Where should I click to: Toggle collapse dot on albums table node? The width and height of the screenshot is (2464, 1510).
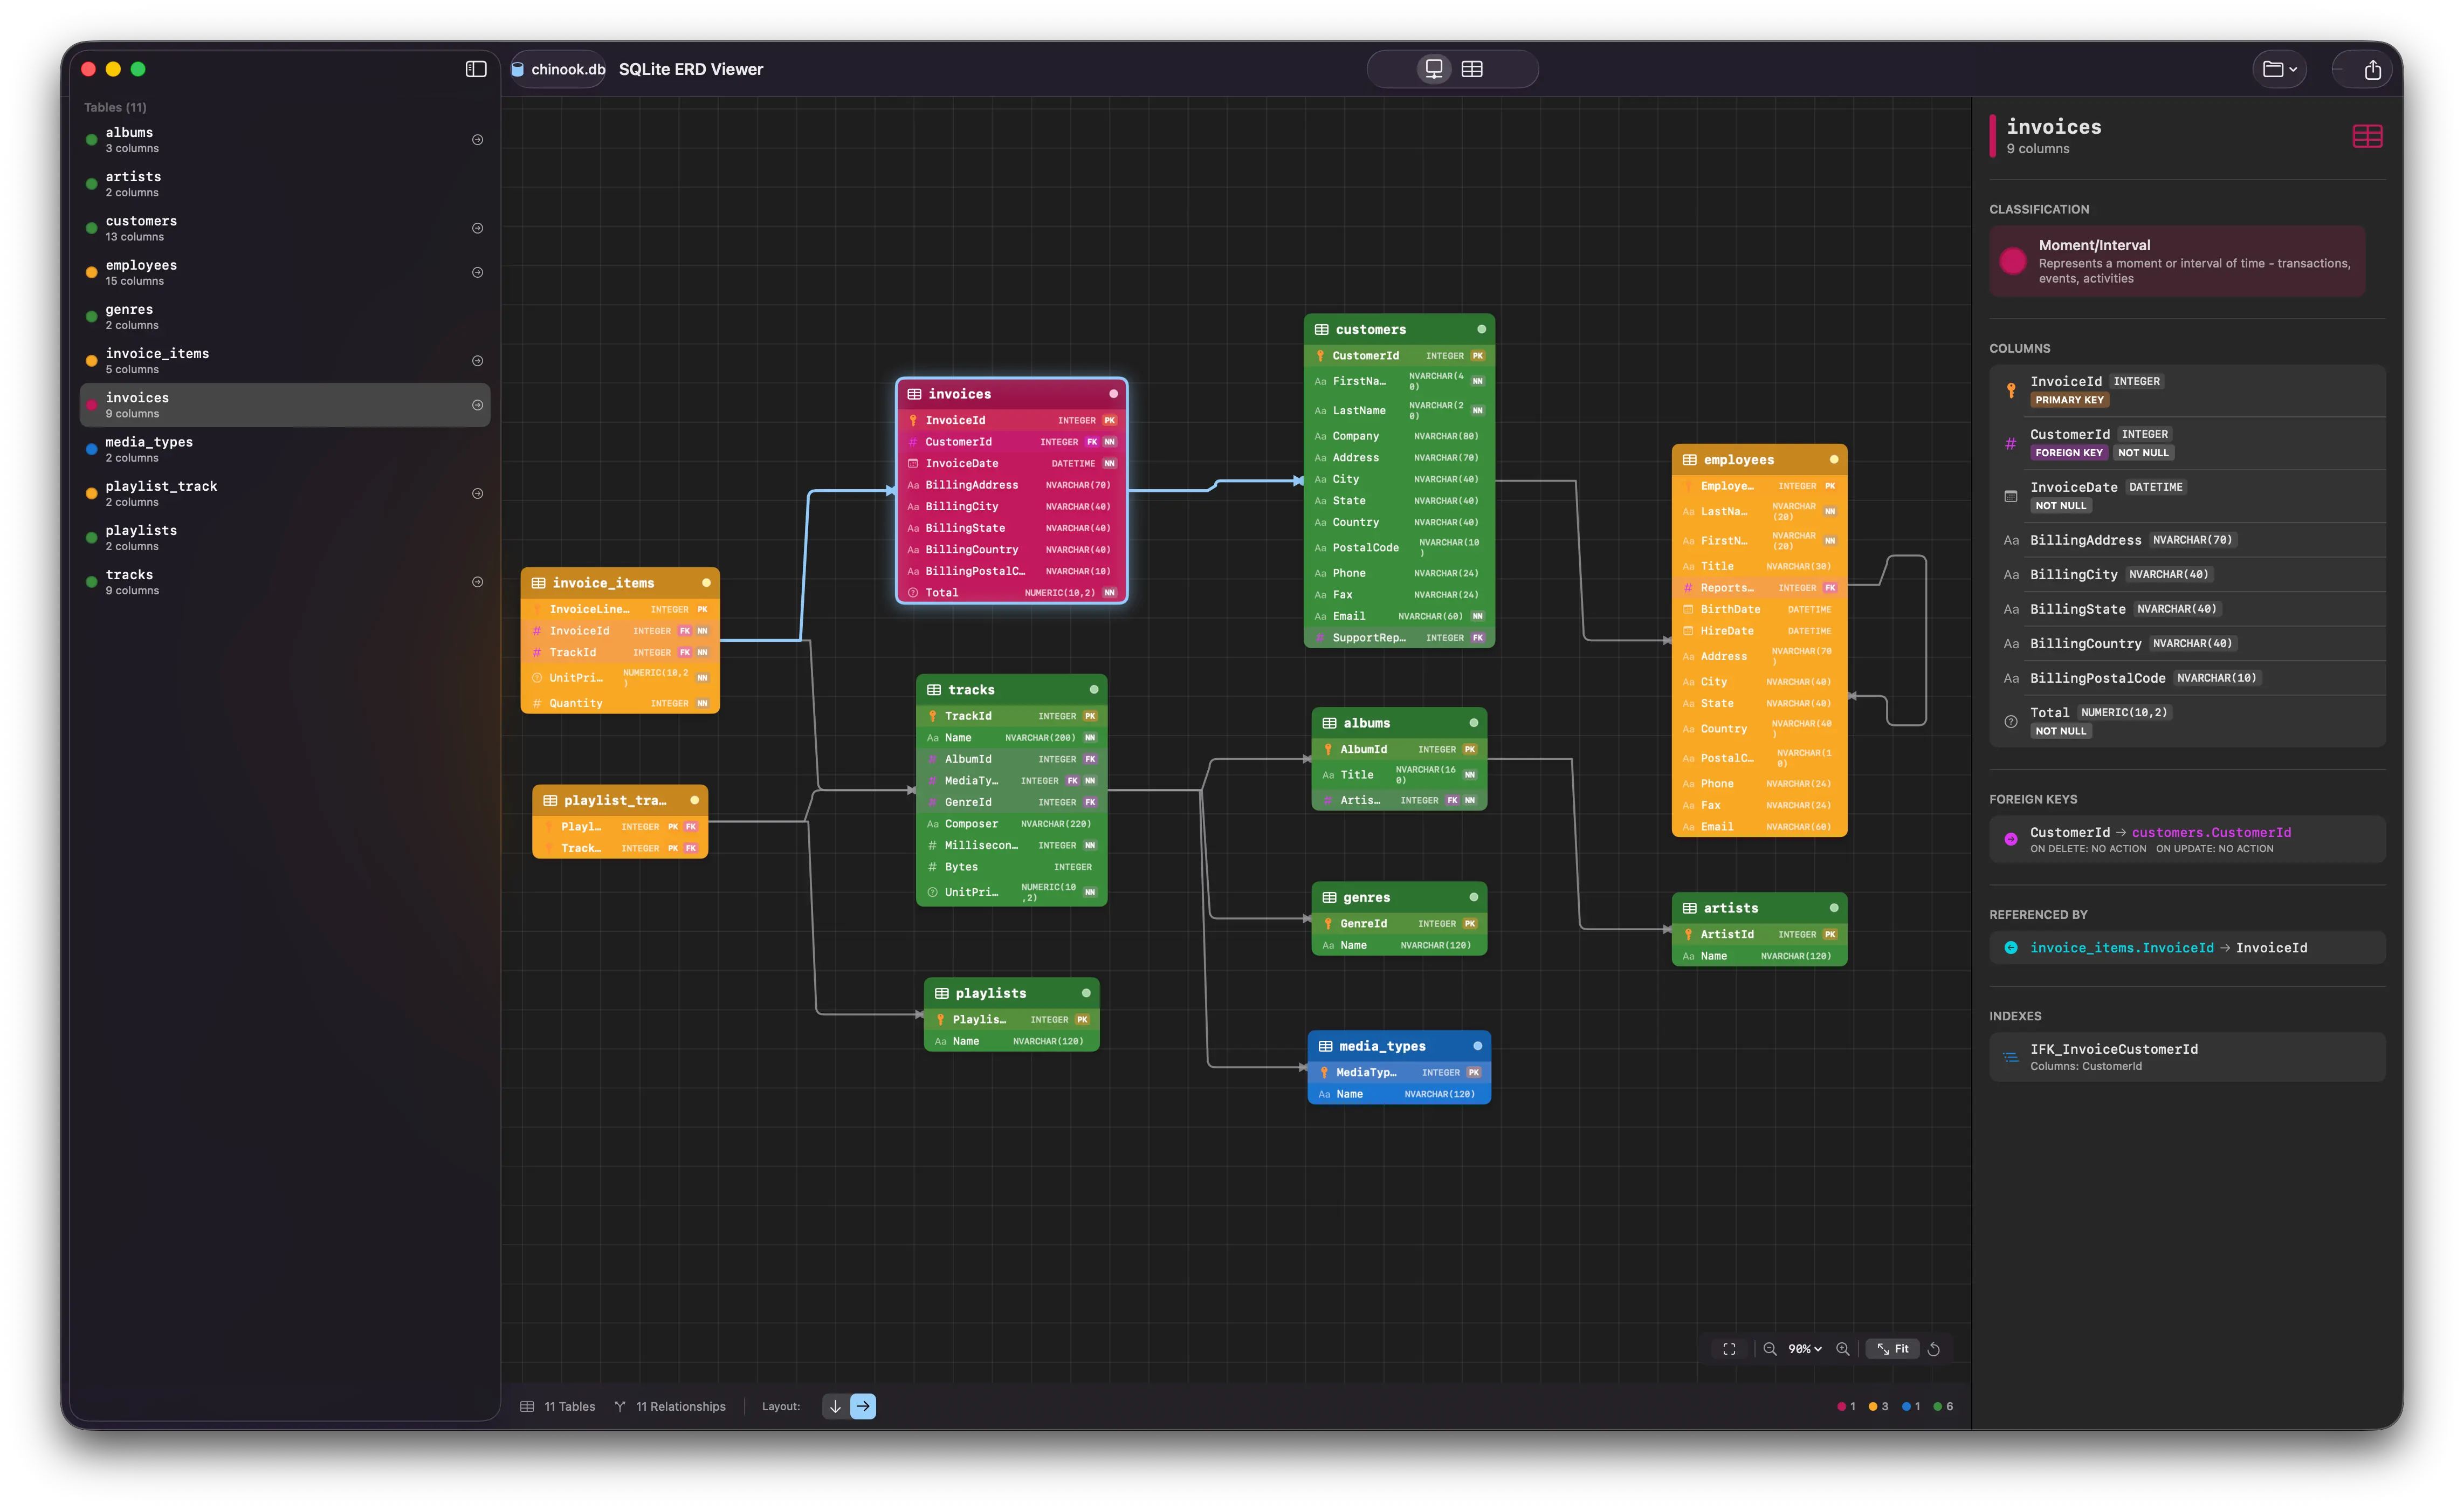tap(1473, 723)
